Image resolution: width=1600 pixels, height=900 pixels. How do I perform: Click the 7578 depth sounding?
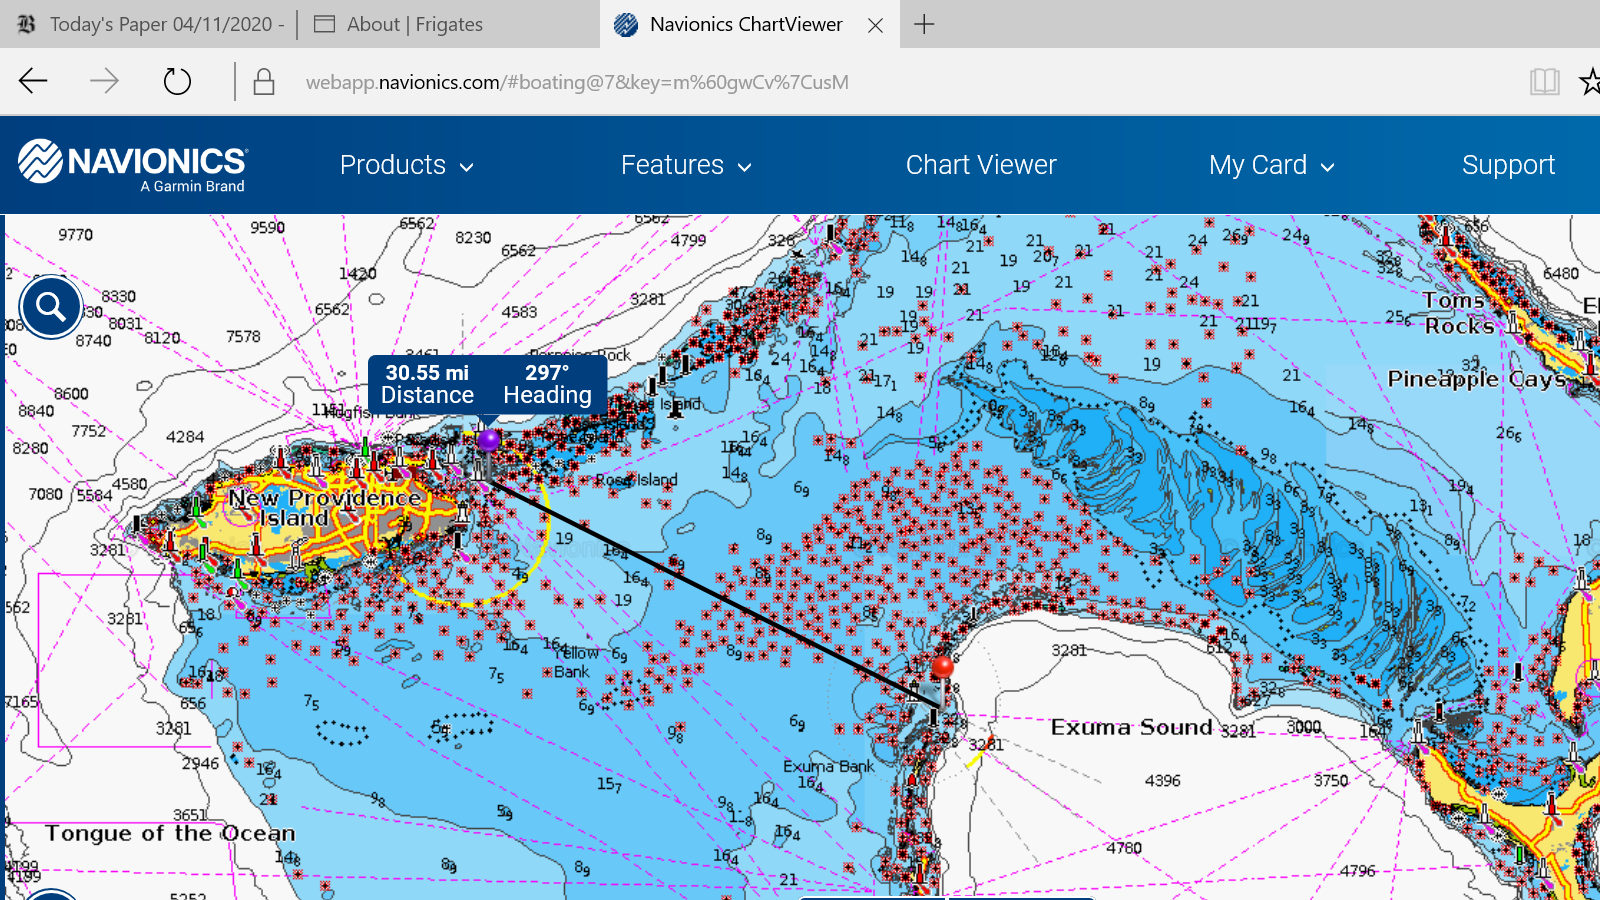click(x=243, y=337)
